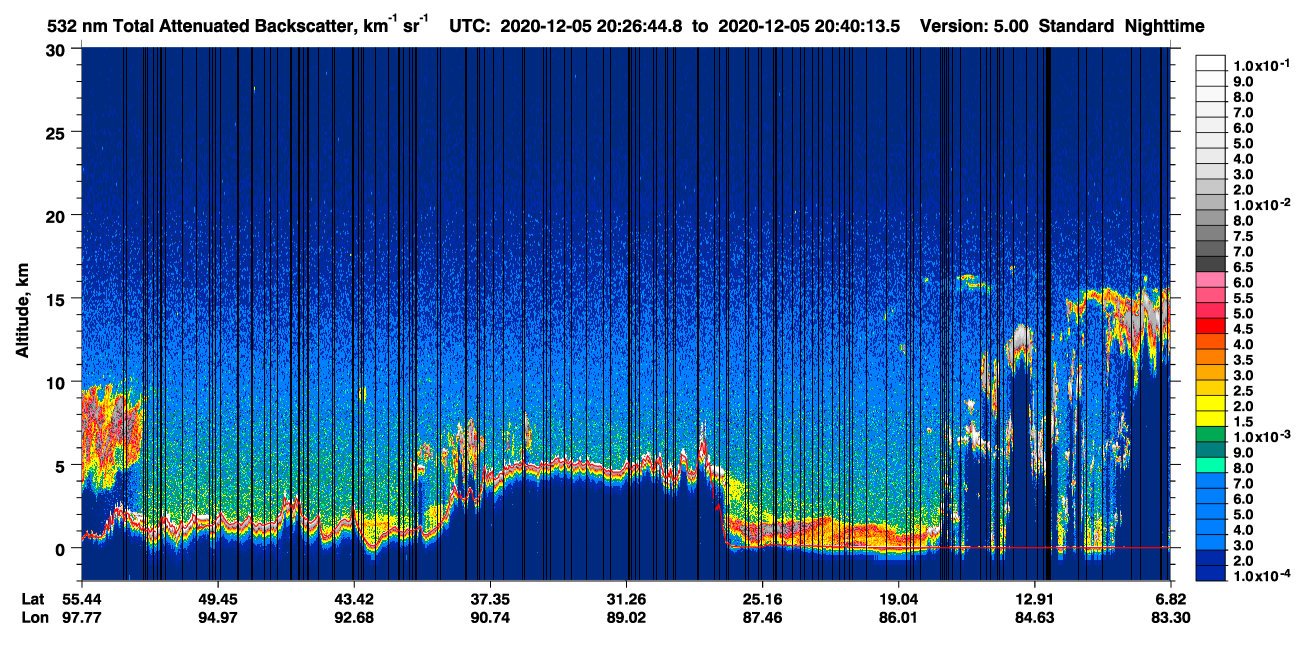
Task: Click the longitude value "92.68"
Action: pyautogui.click(x=354, y=617)
